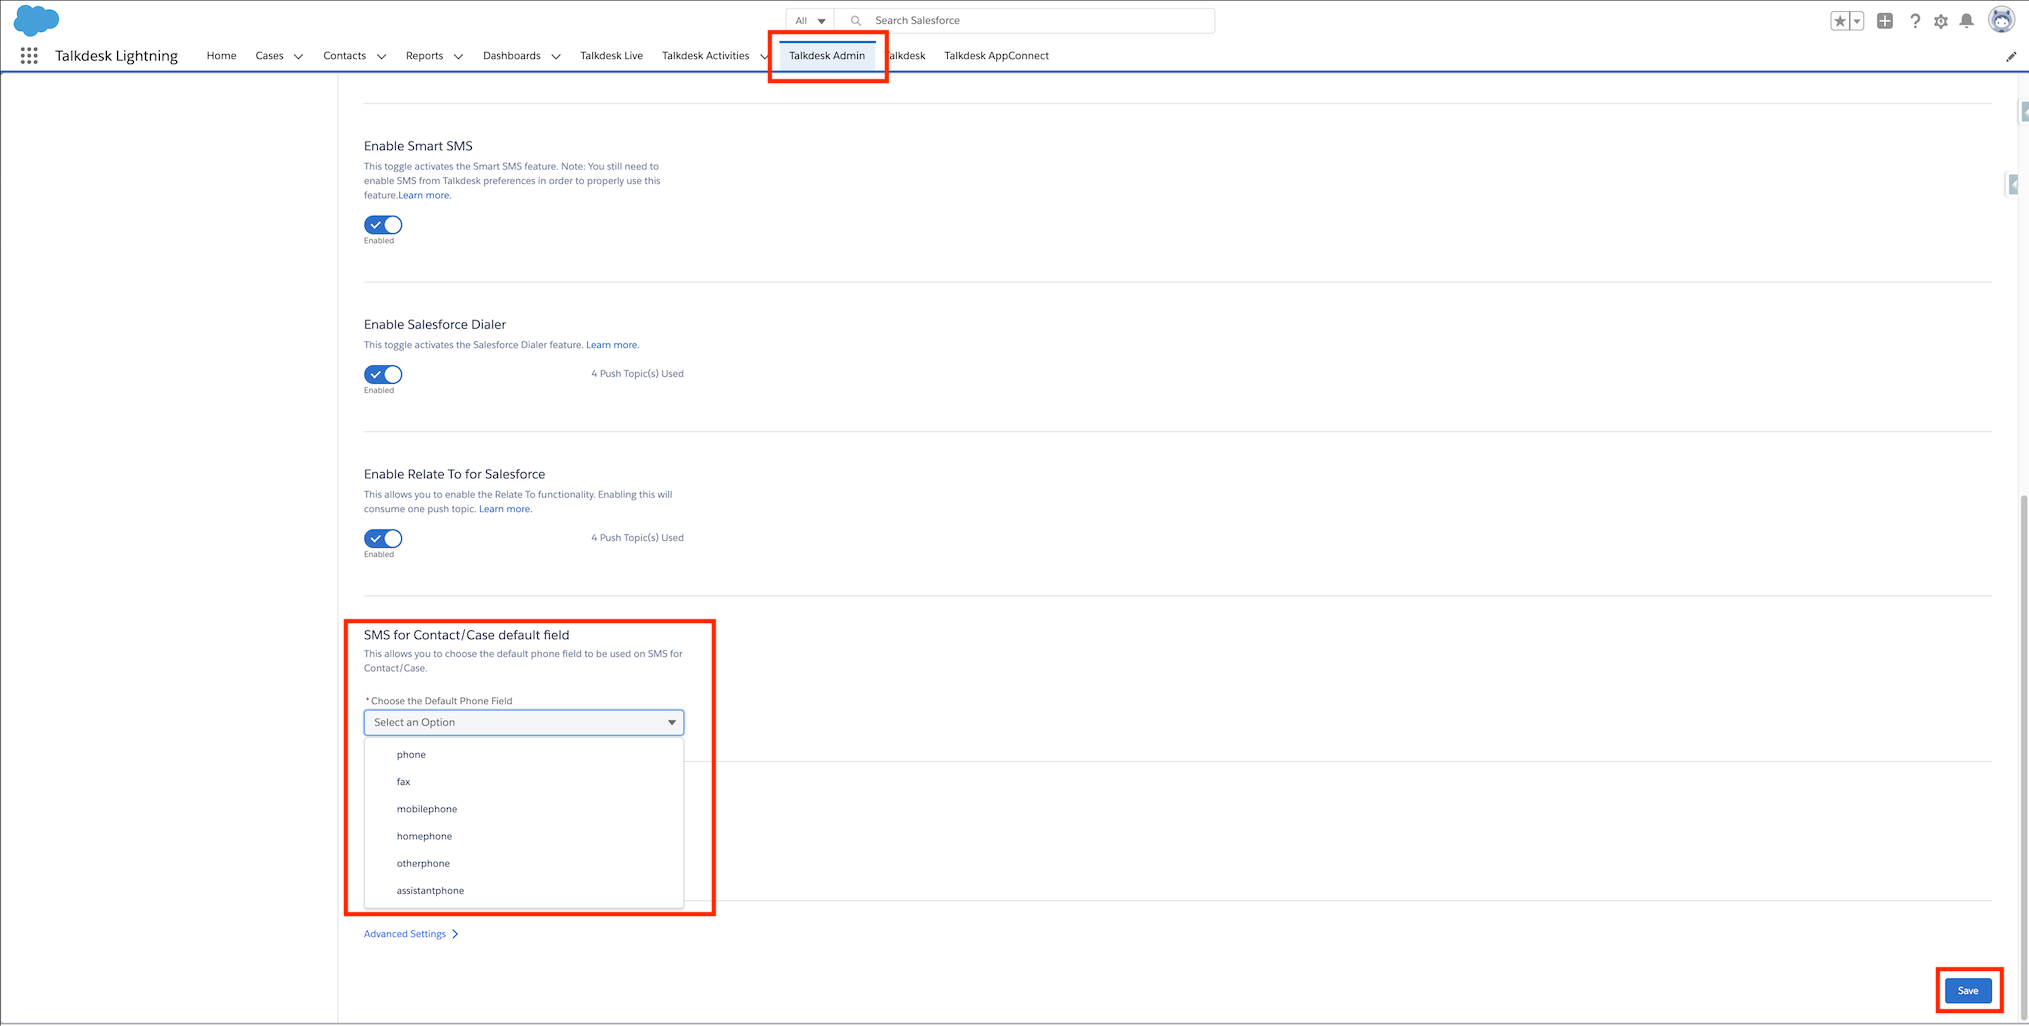
Task: Expand the Contacts tab chevron
Action: tap(381, 57)
